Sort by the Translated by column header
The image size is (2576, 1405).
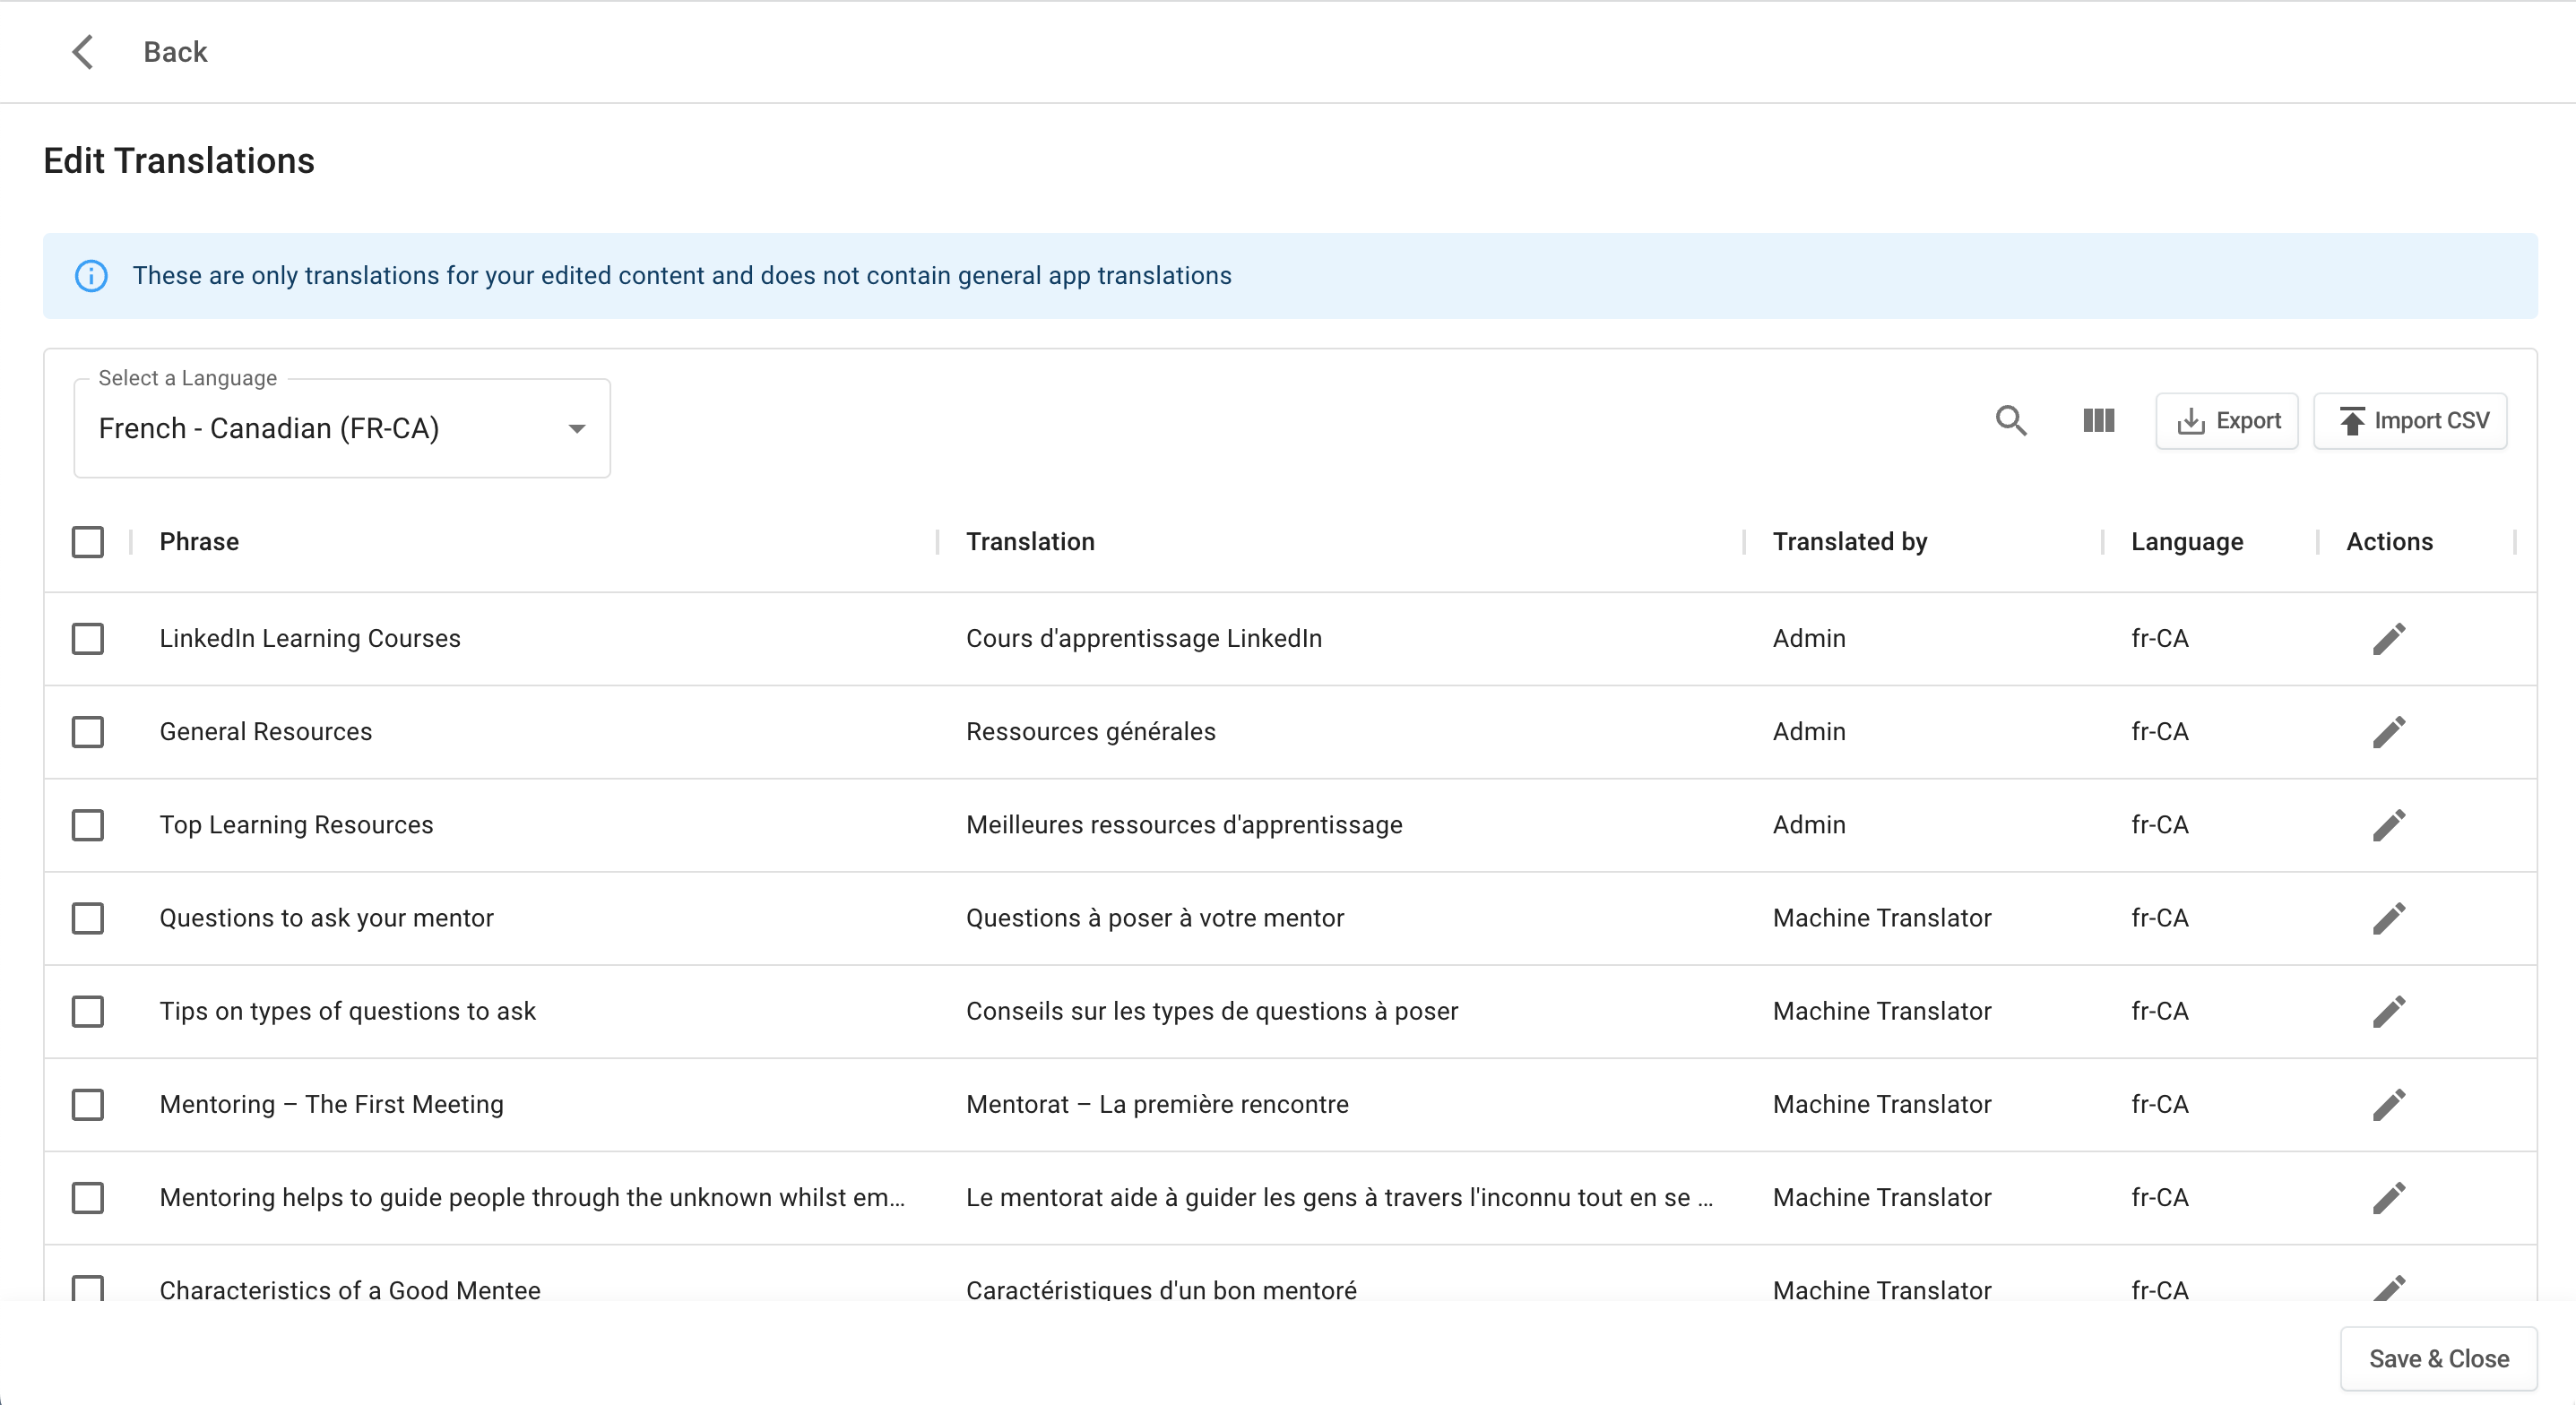click(x=1849, y=542)
